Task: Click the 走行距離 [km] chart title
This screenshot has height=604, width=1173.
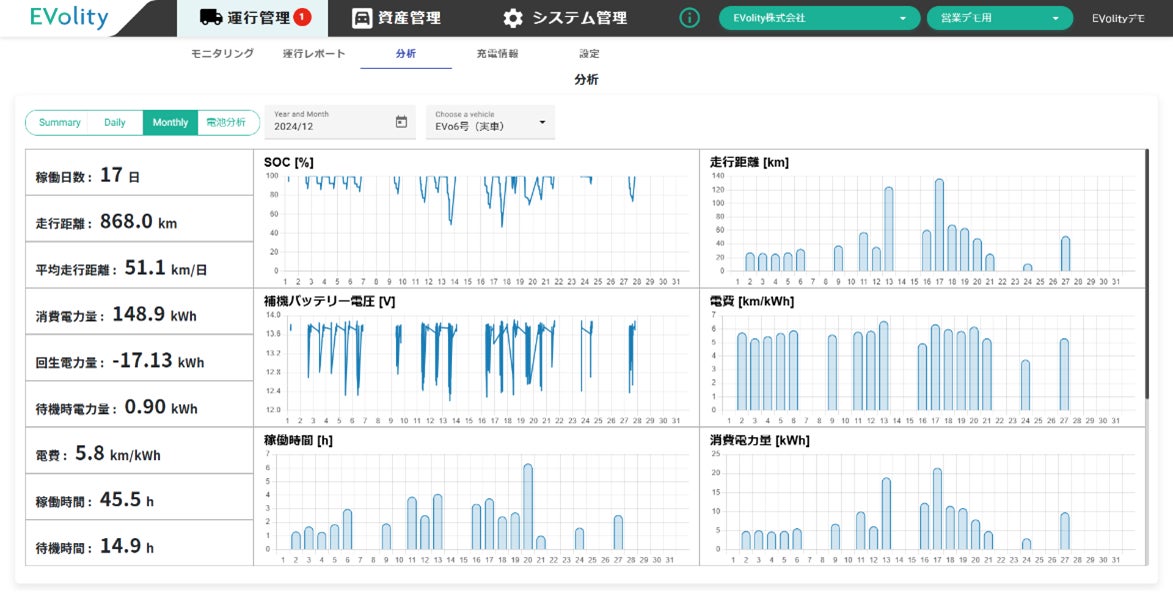Action: [x=749, y=162]
